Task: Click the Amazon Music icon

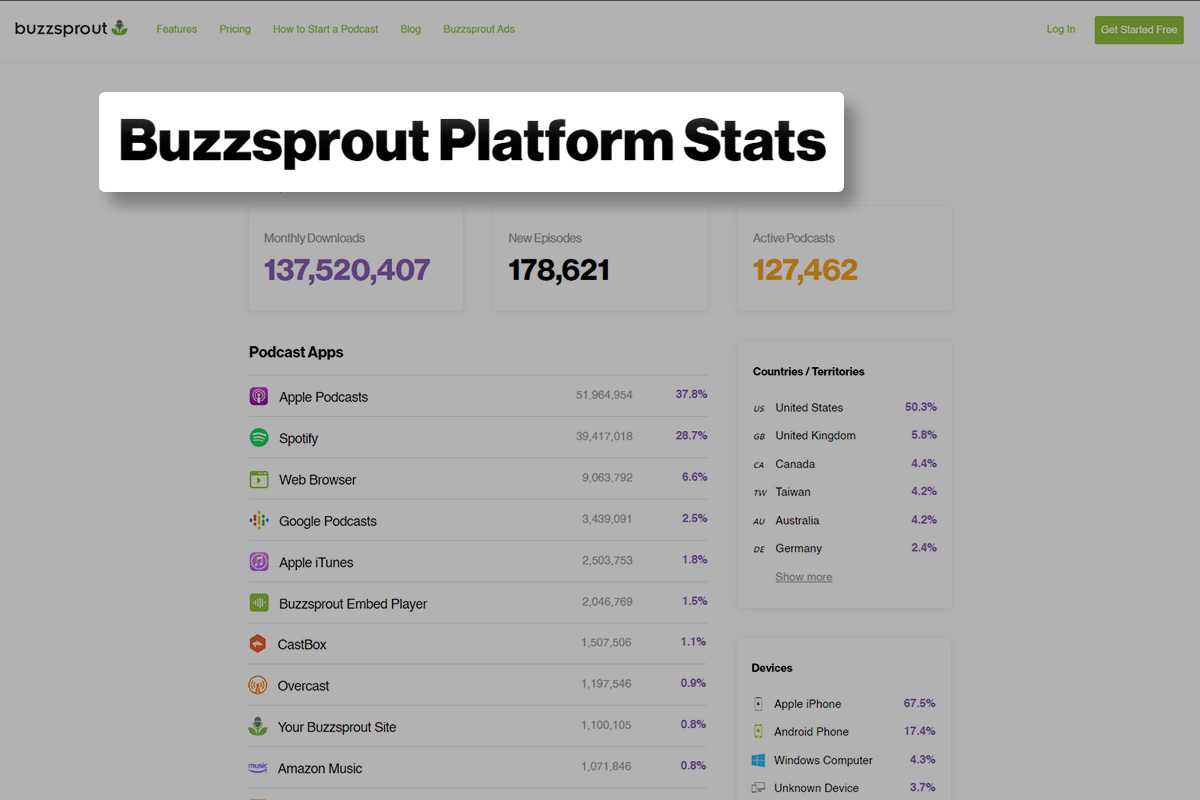Action: 258,768
